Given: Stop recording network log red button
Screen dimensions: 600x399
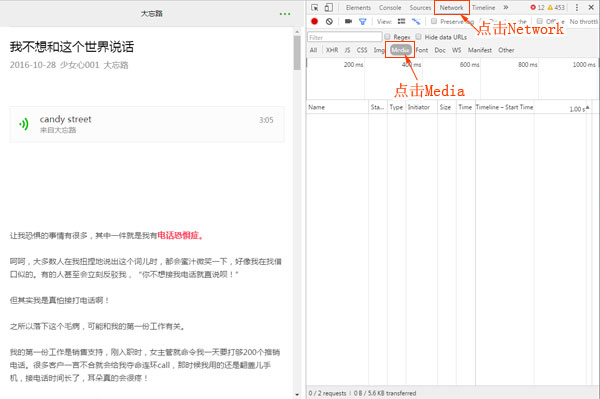Looking at the screenshot, I should pyautogui.click(x=315, y=21).
